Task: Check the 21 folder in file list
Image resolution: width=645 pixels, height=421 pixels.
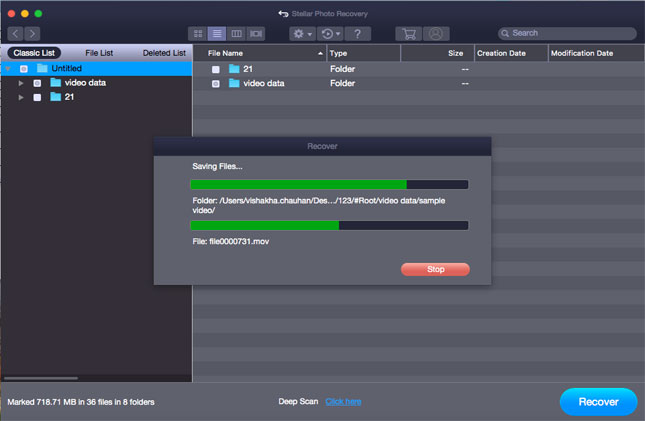Action: [216, 70]
